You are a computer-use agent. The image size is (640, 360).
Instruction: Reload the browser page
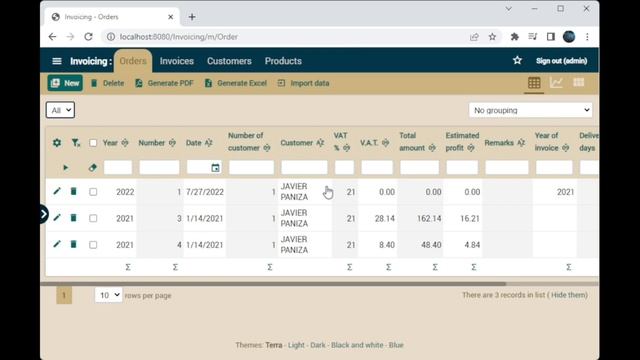click(88, 37)
